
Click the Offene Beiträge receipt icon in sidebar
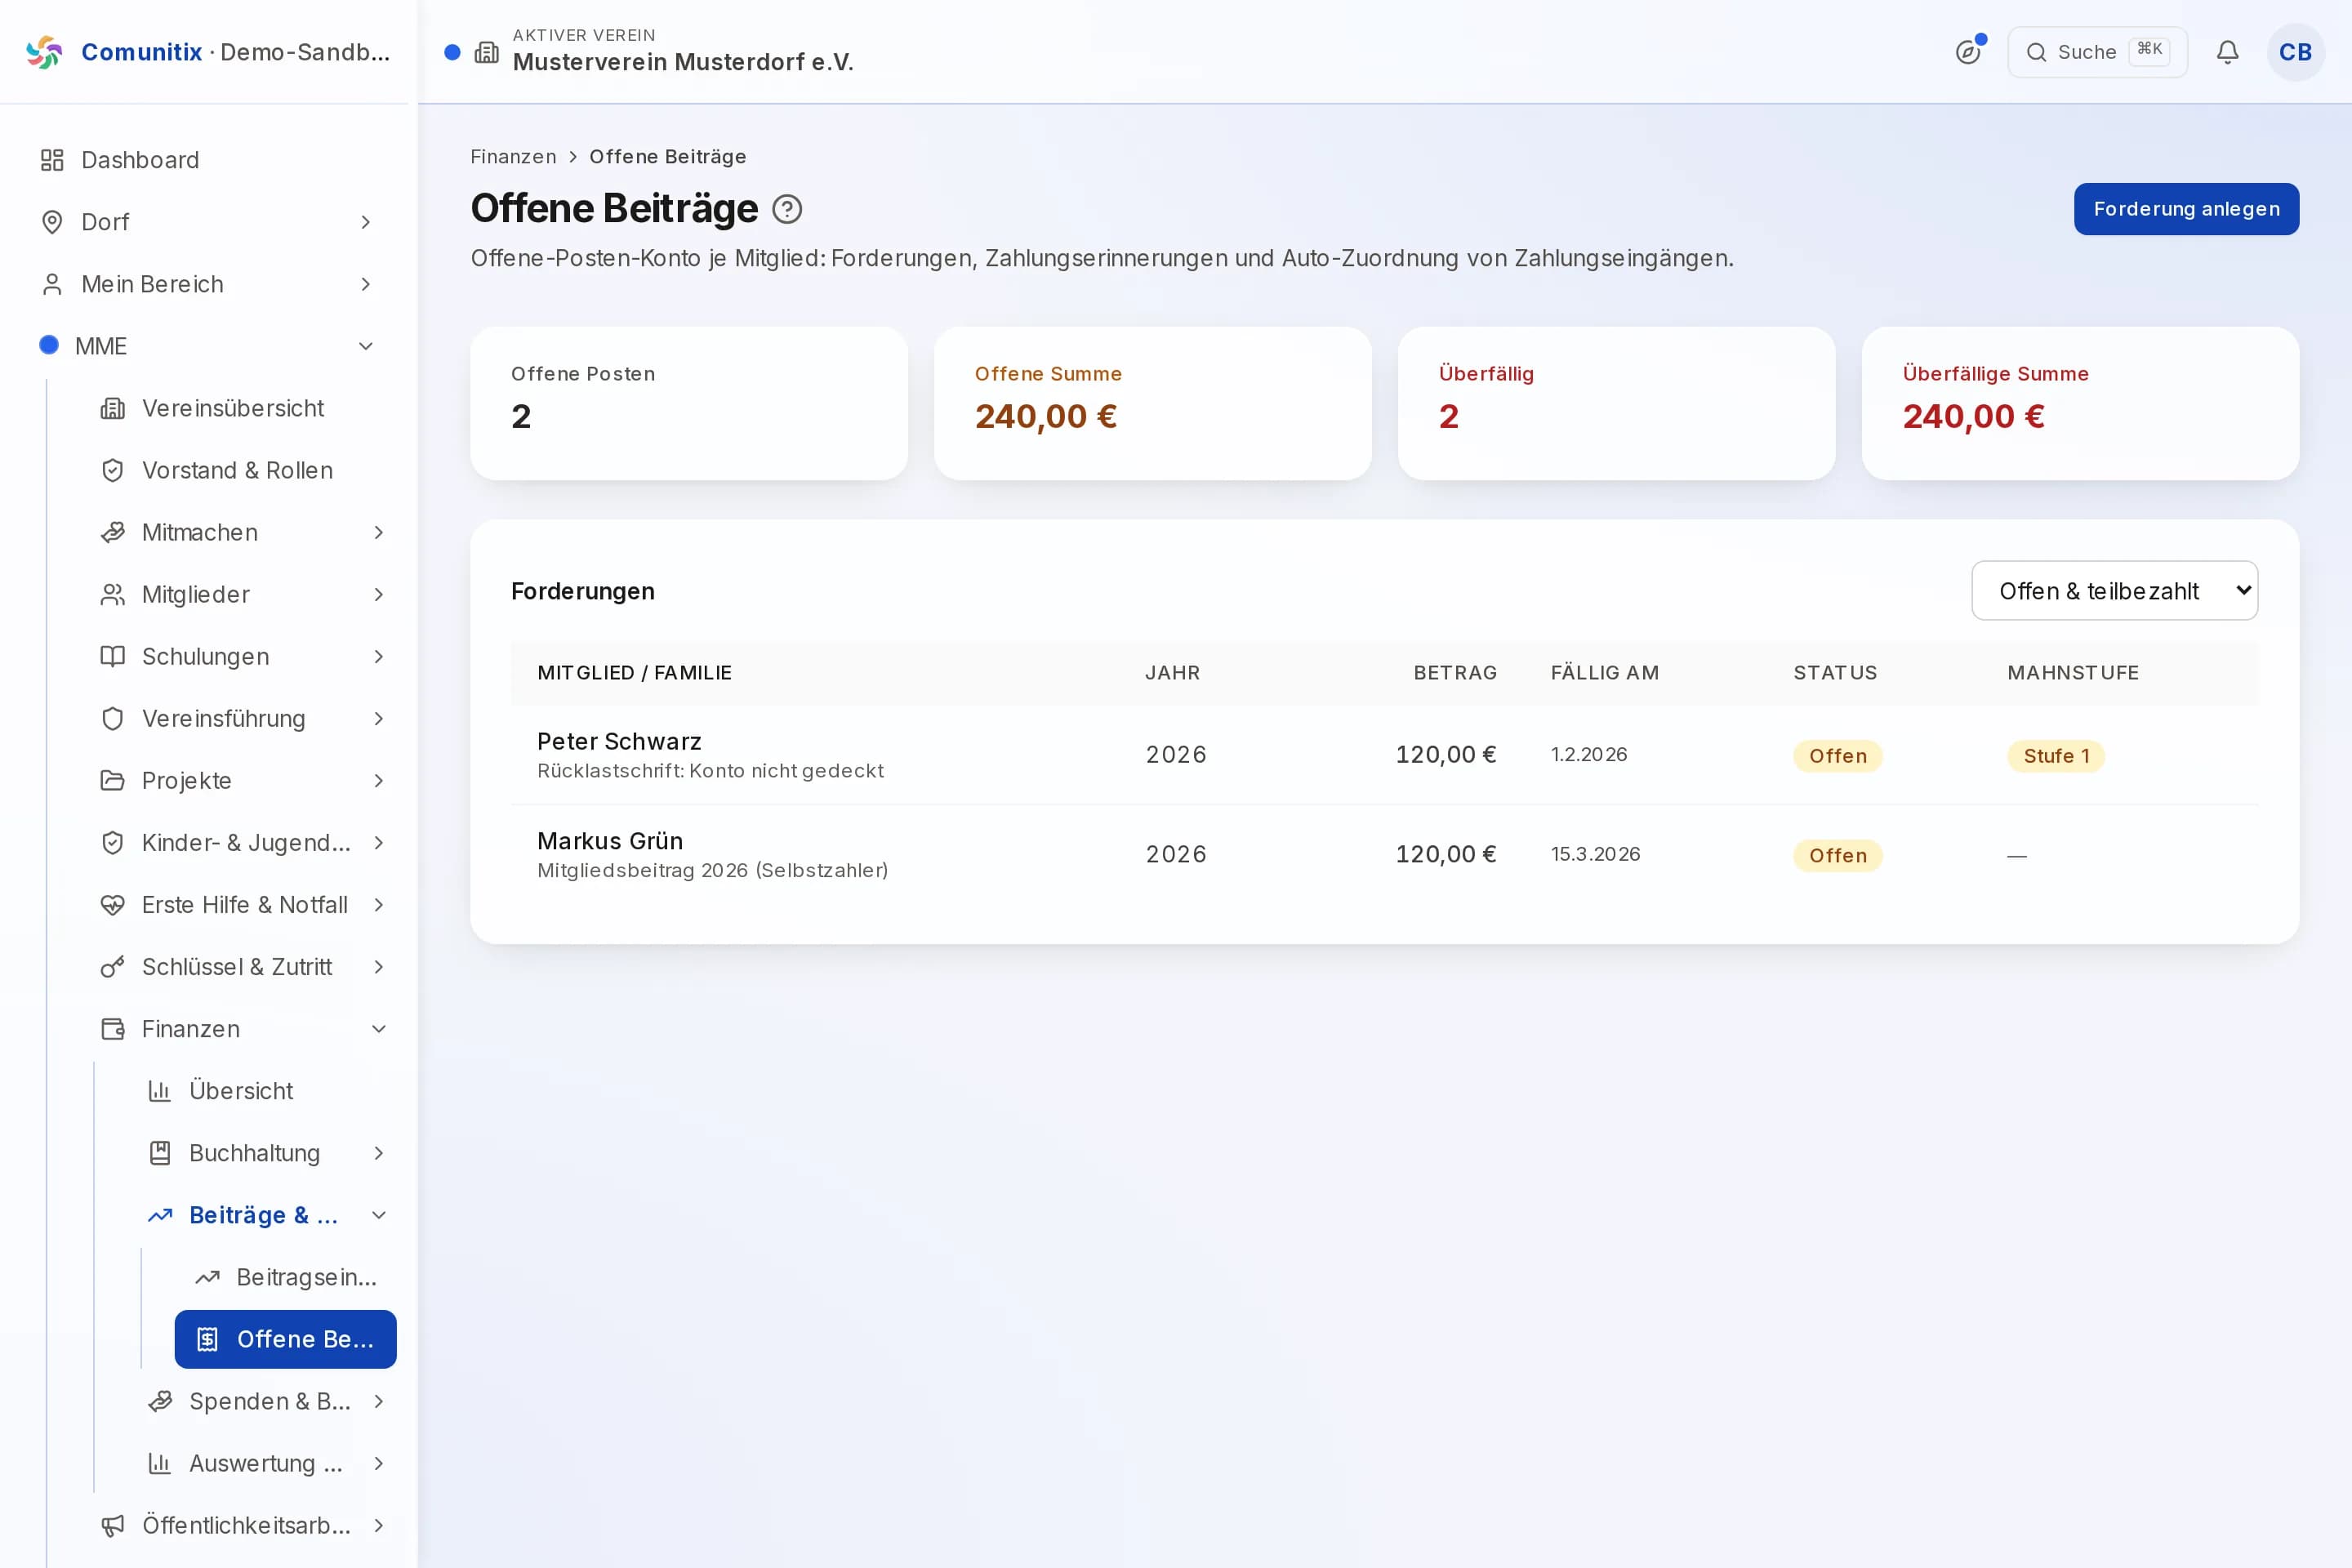207,1339
